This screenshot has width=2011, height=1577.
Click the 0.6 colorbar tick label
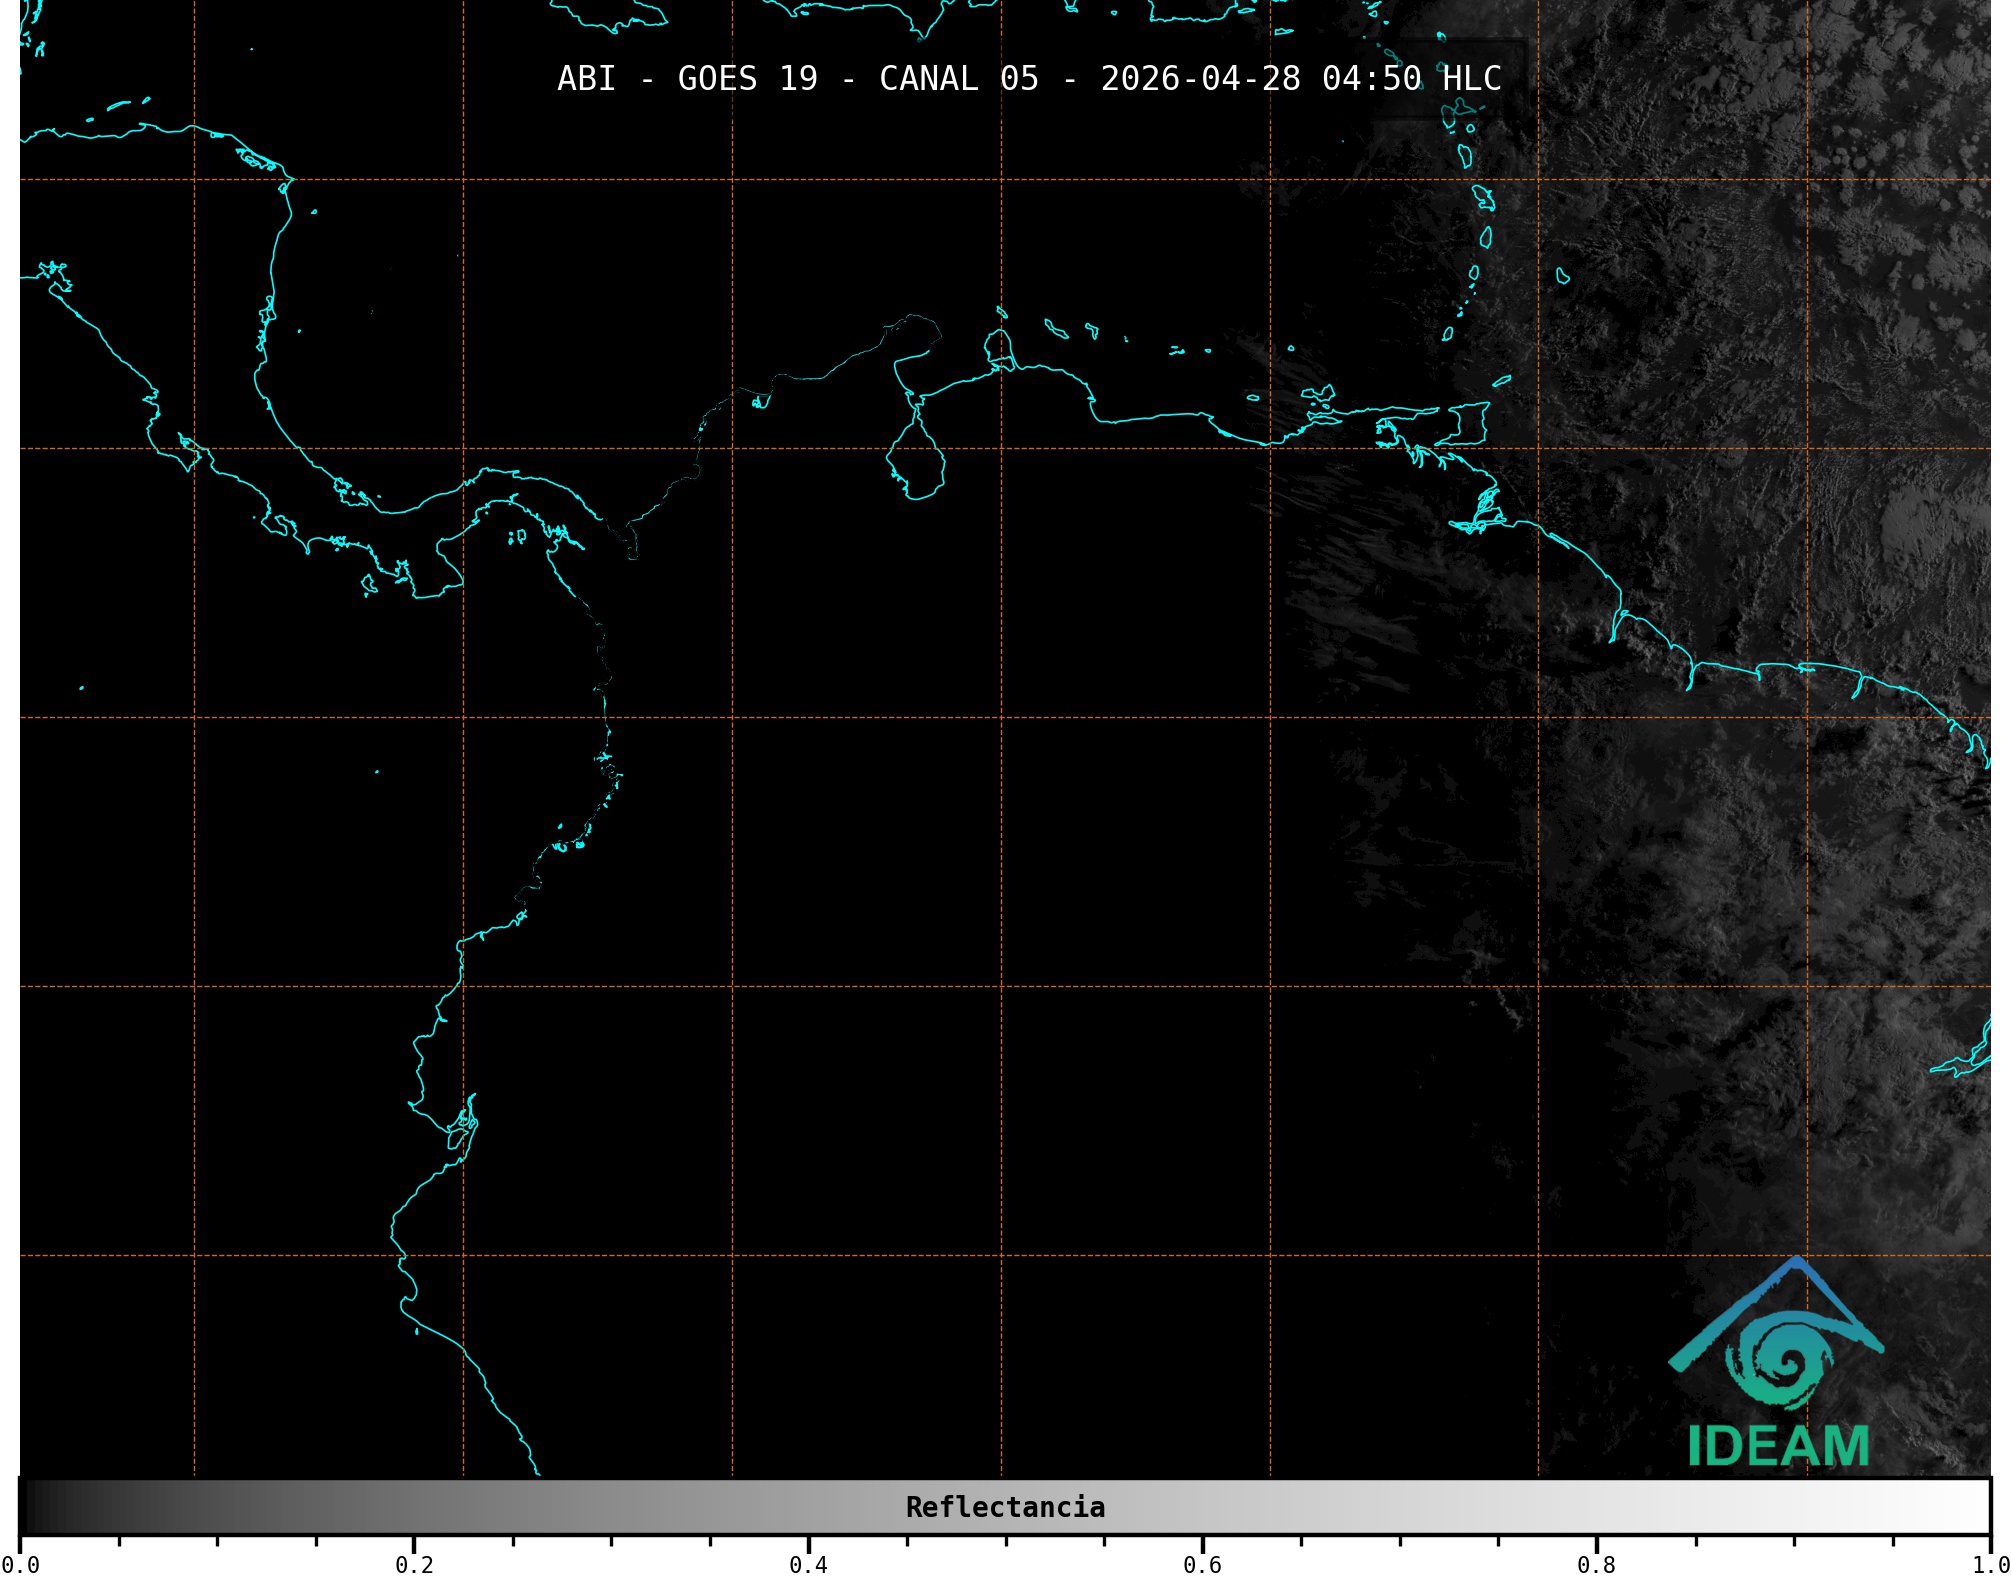tap(1202, 1564)
